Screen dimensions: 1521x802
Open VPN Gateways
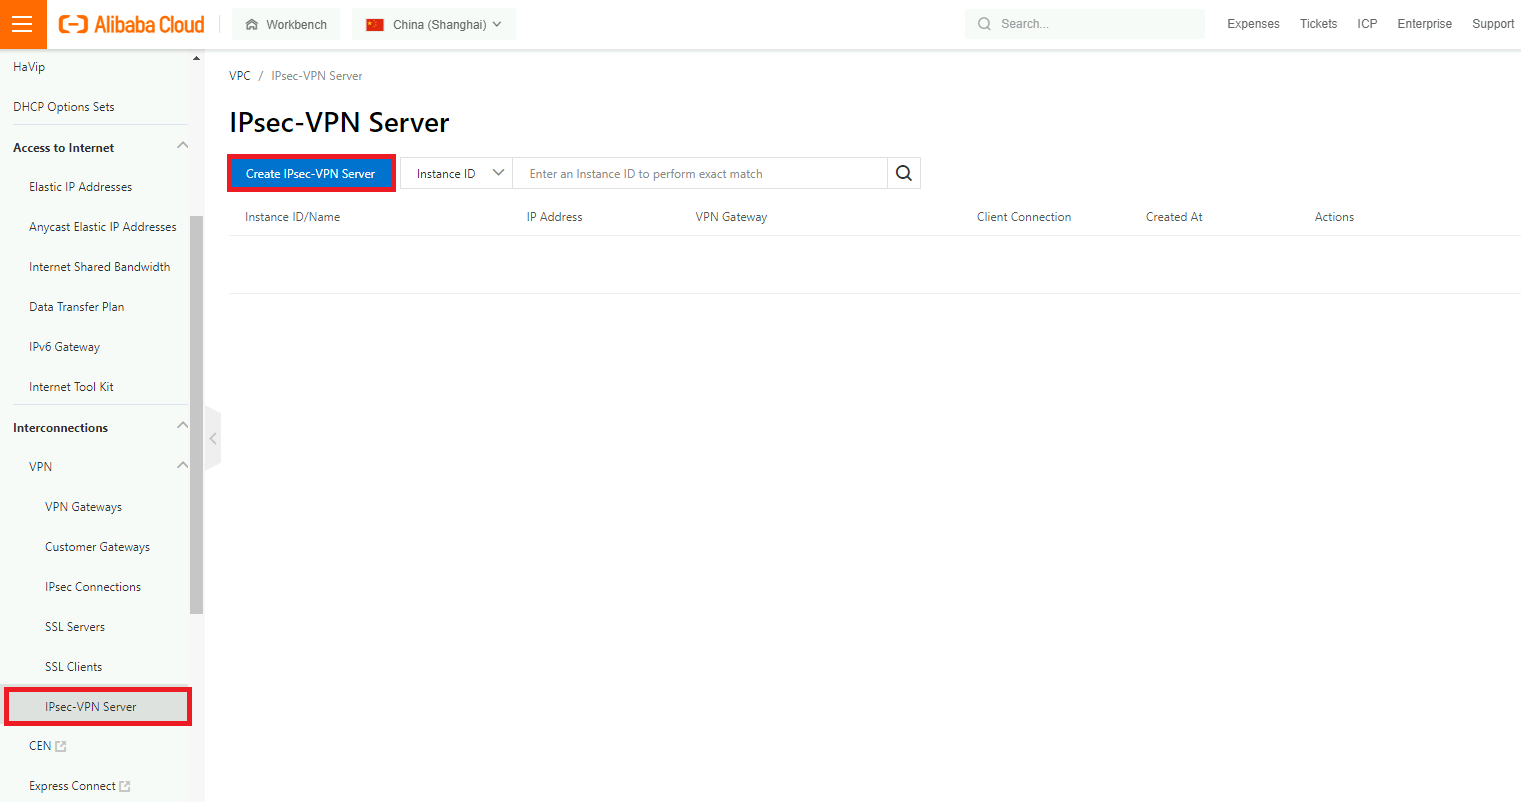[83, 507]
